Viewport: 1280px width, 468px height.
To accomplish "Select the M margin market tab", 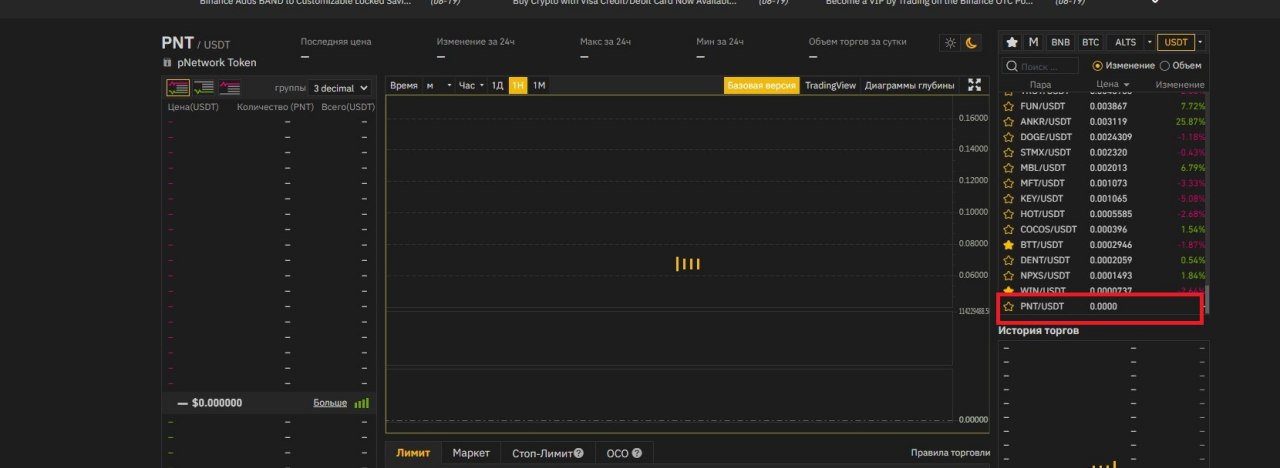I will click(x=1033, y=43).
